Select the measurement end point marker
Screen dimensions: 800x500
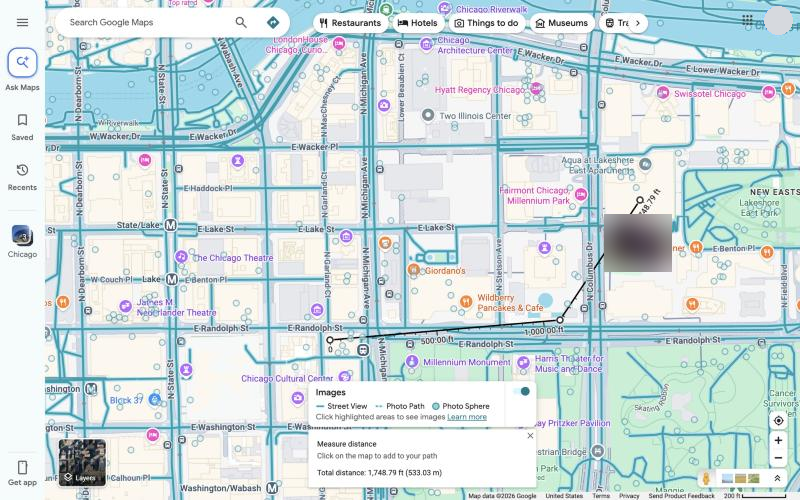pyautogui.click(x=640, y=200)
